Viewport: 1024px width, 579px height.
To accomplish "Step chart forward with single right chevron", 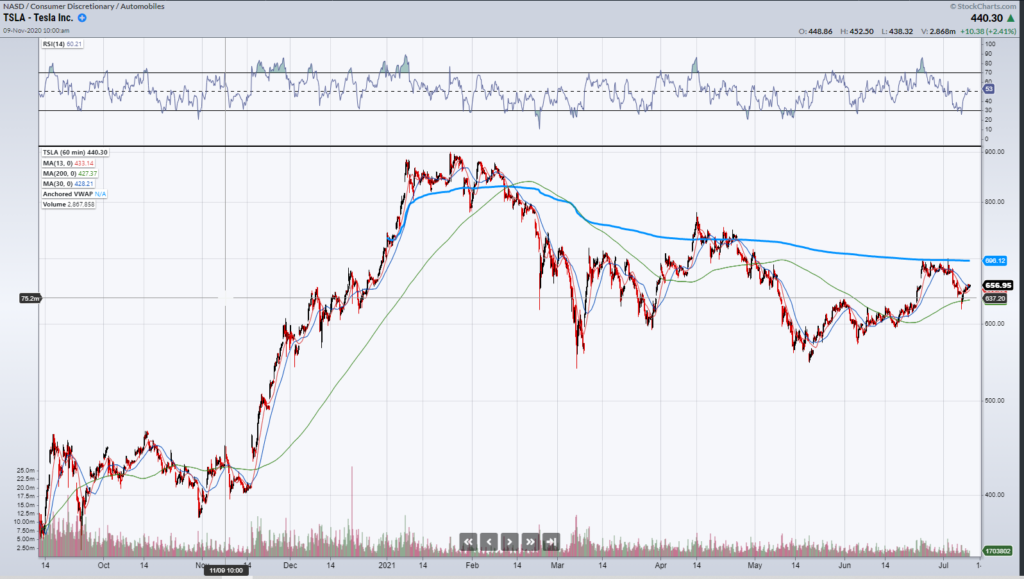I will point(509,541).
